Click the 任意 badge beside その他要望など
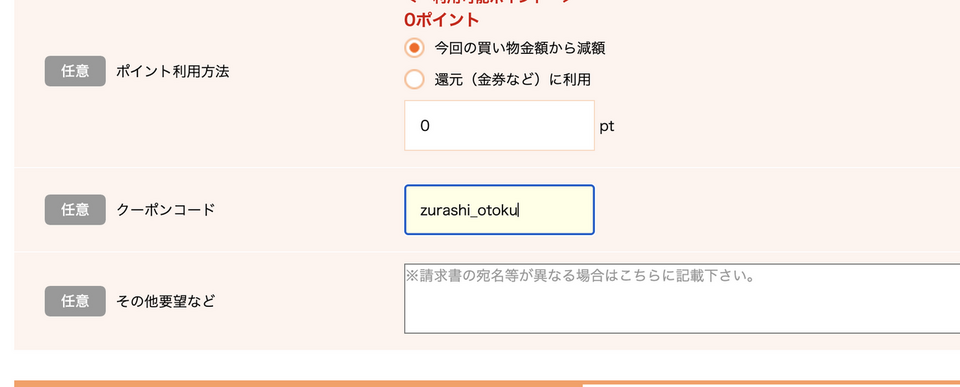Screen dimensions: 960x387 click(x=75, y=301)
